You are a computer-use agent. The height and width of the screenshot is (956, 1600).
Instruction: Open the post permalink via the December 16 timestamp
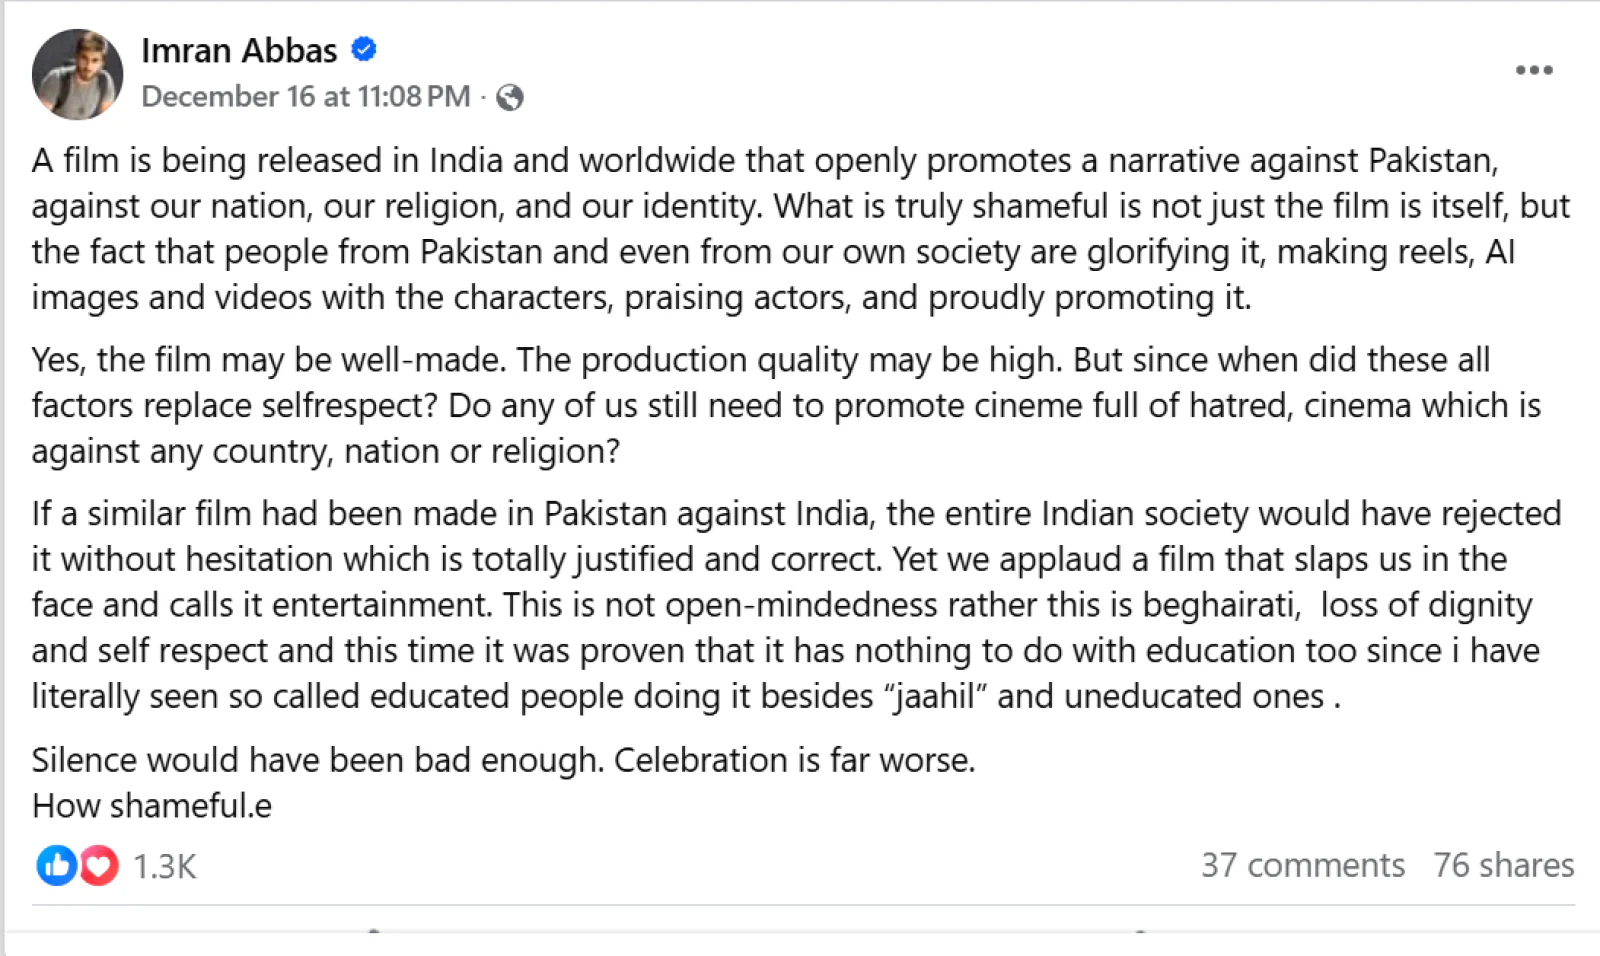(x=305, y=97)
